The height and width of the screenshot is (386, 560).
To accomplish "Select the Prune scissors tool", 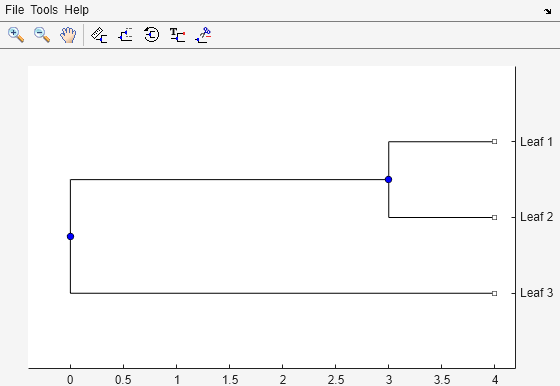I will [x=204, y=35].
